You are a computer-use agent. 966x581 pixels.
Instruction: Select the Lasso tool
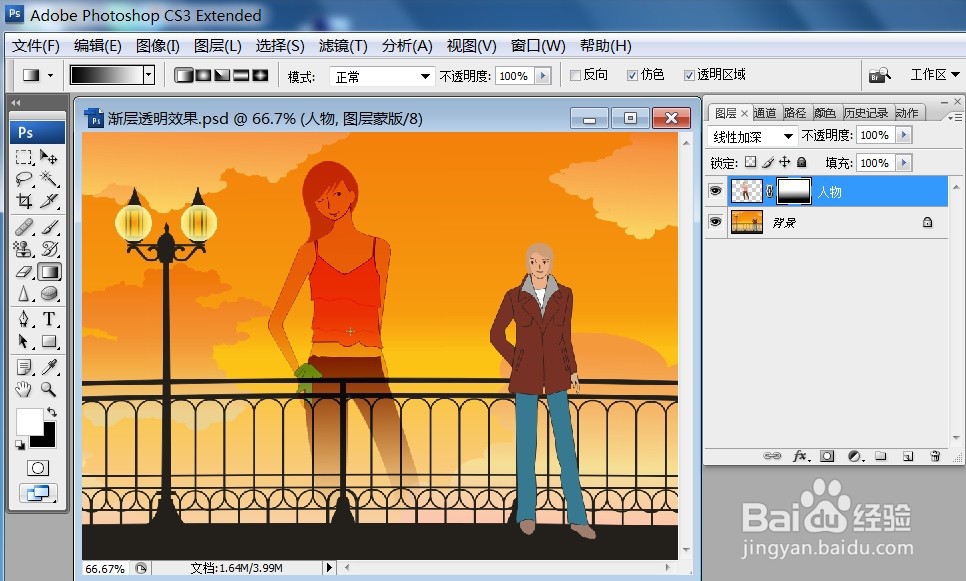click(x=24, y=179)
